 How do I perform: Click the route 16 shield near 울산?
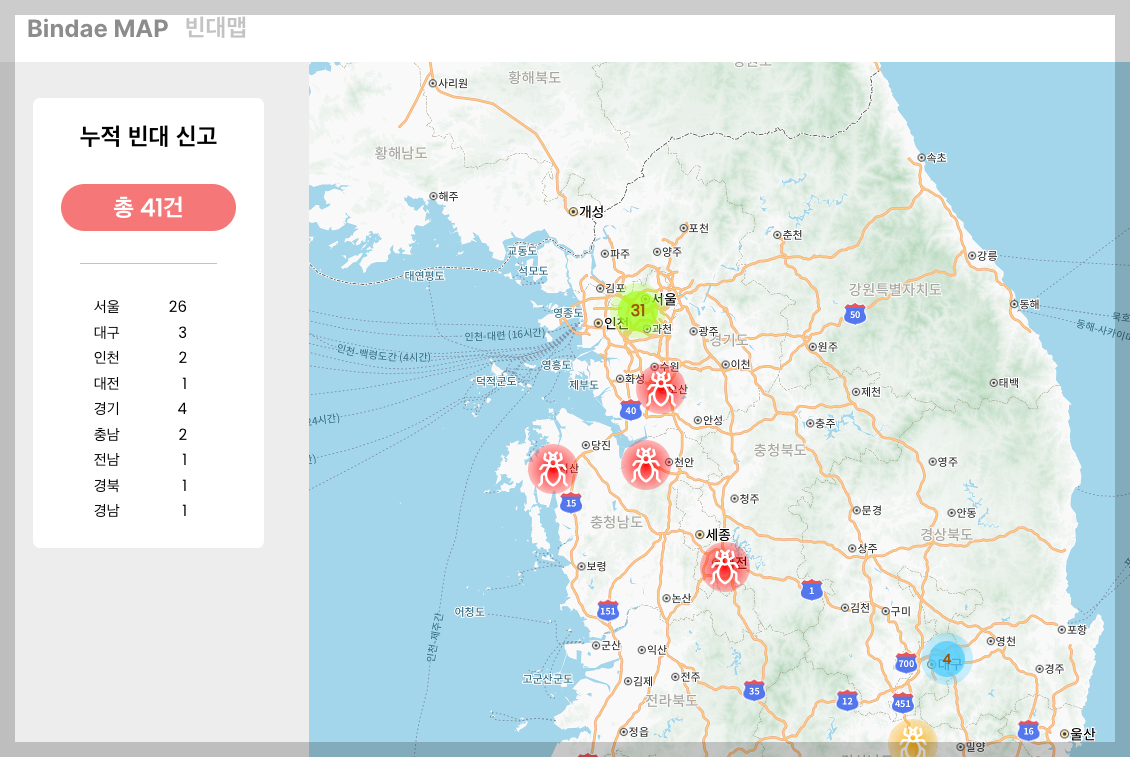point(1027,729)
